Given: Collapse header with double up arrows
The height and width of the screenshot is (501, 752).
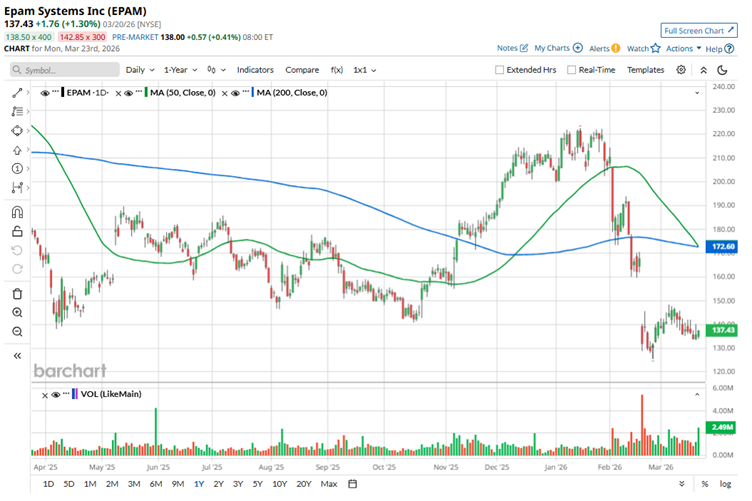Looking at the screenshot, I should pos(704,70).
